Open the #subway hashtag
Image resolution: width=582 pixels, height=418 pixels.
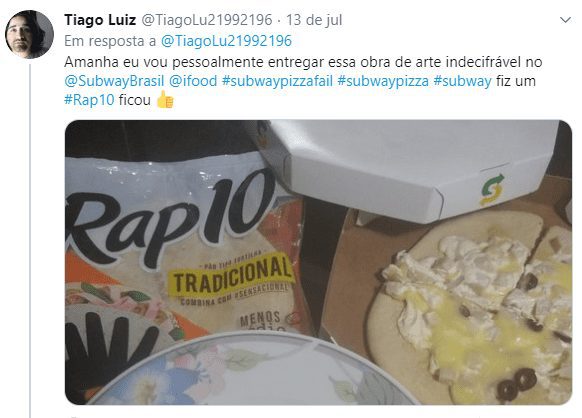point(462,81)
